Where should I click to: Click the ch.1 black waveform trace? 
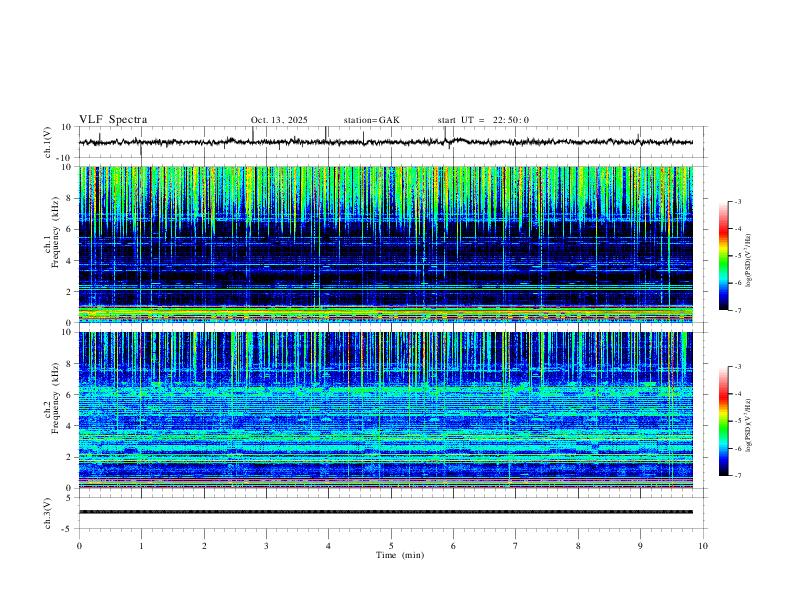click(x=385, y=142)
